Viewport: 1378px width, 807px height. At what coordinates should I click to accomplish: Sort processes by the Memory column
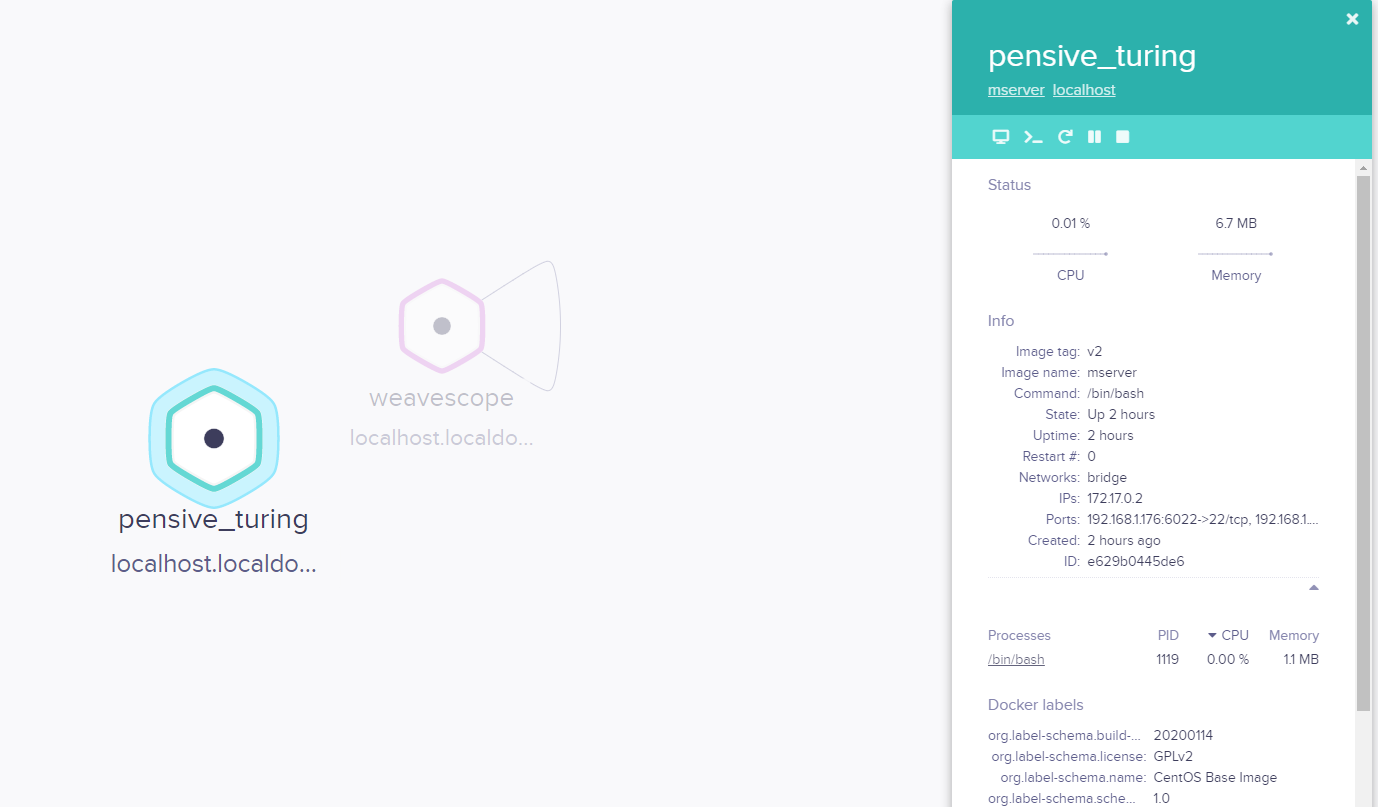pyautogui.click(x=1294, y=635)
